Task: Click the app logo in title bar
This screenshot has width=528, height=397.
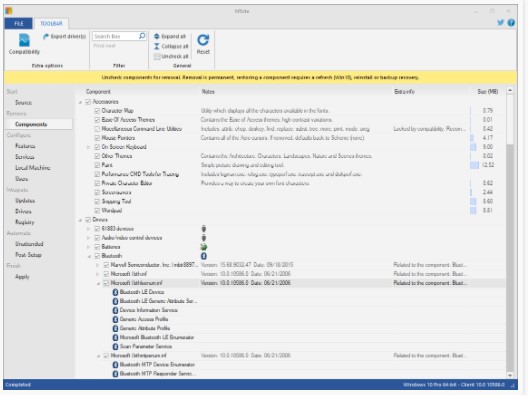Action: pyautogui.click(x=9, y=11)
